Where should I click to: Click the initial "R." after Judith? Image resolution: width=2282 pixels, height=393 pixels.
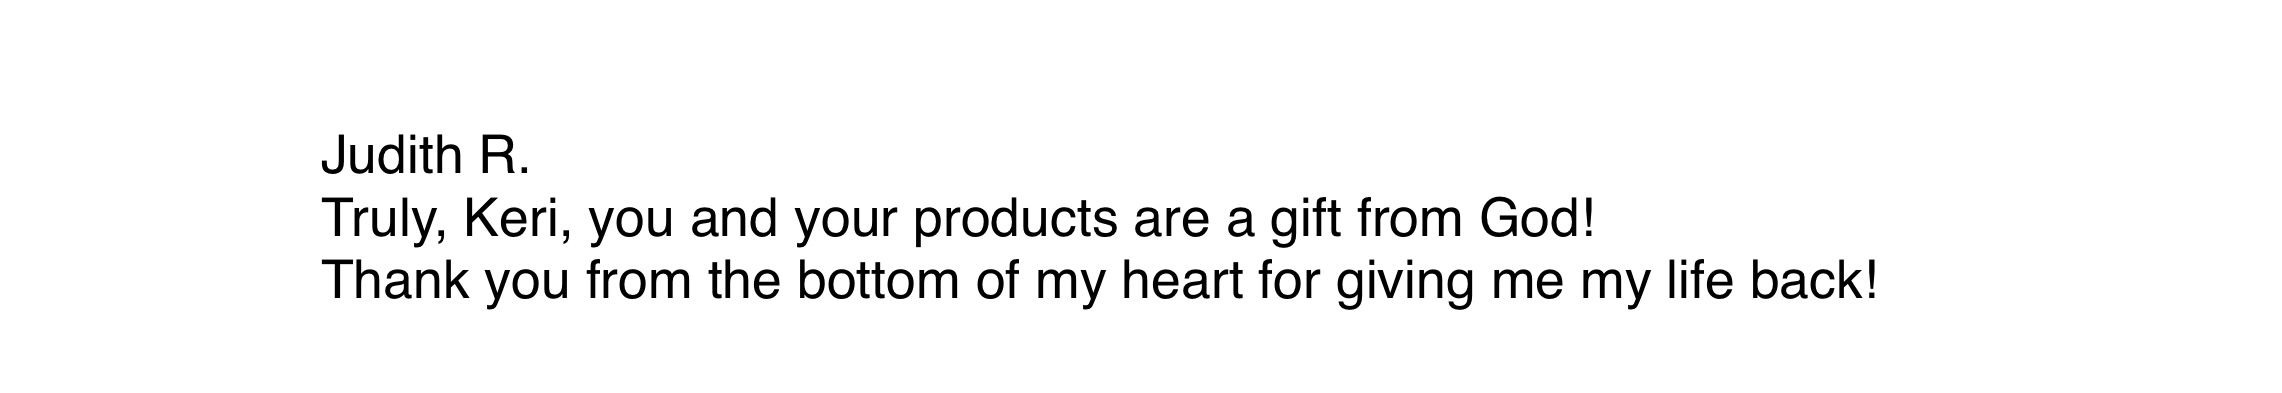[504, 157]
